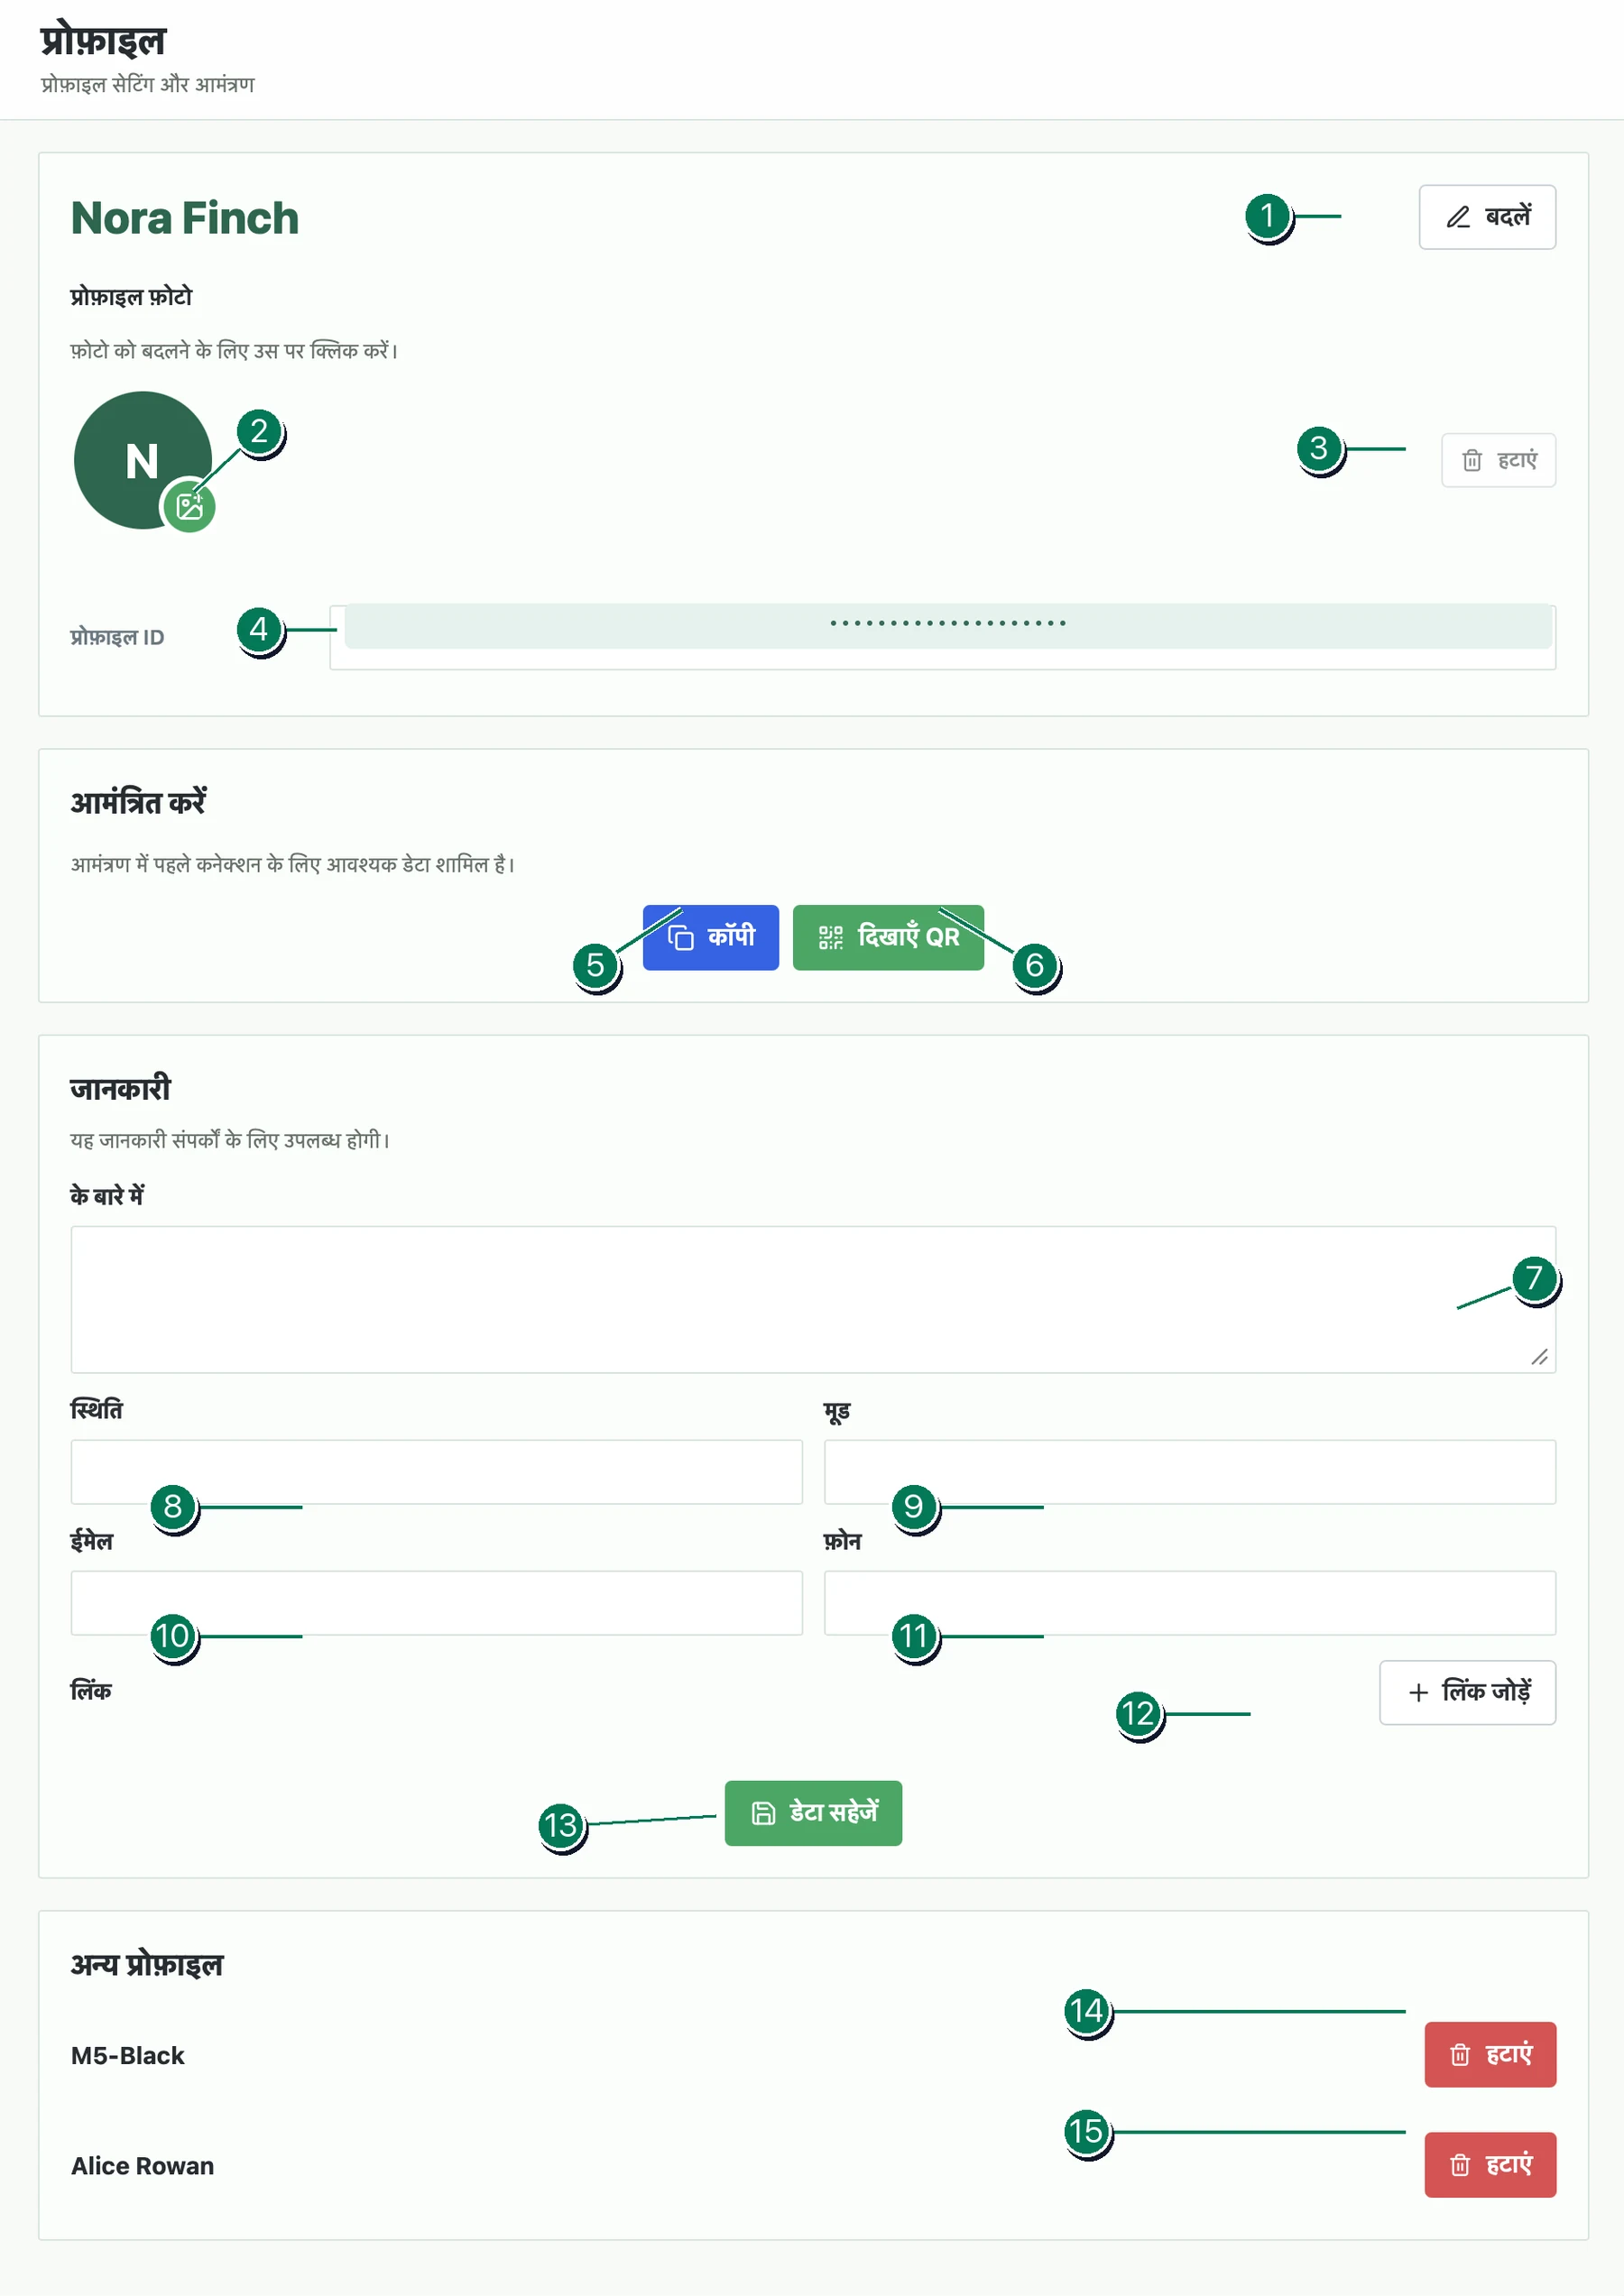The width and height of the screenshot is (1624, 2296).
Task: Click the डेटा सहेजें save button
Action: (812, 1812)
